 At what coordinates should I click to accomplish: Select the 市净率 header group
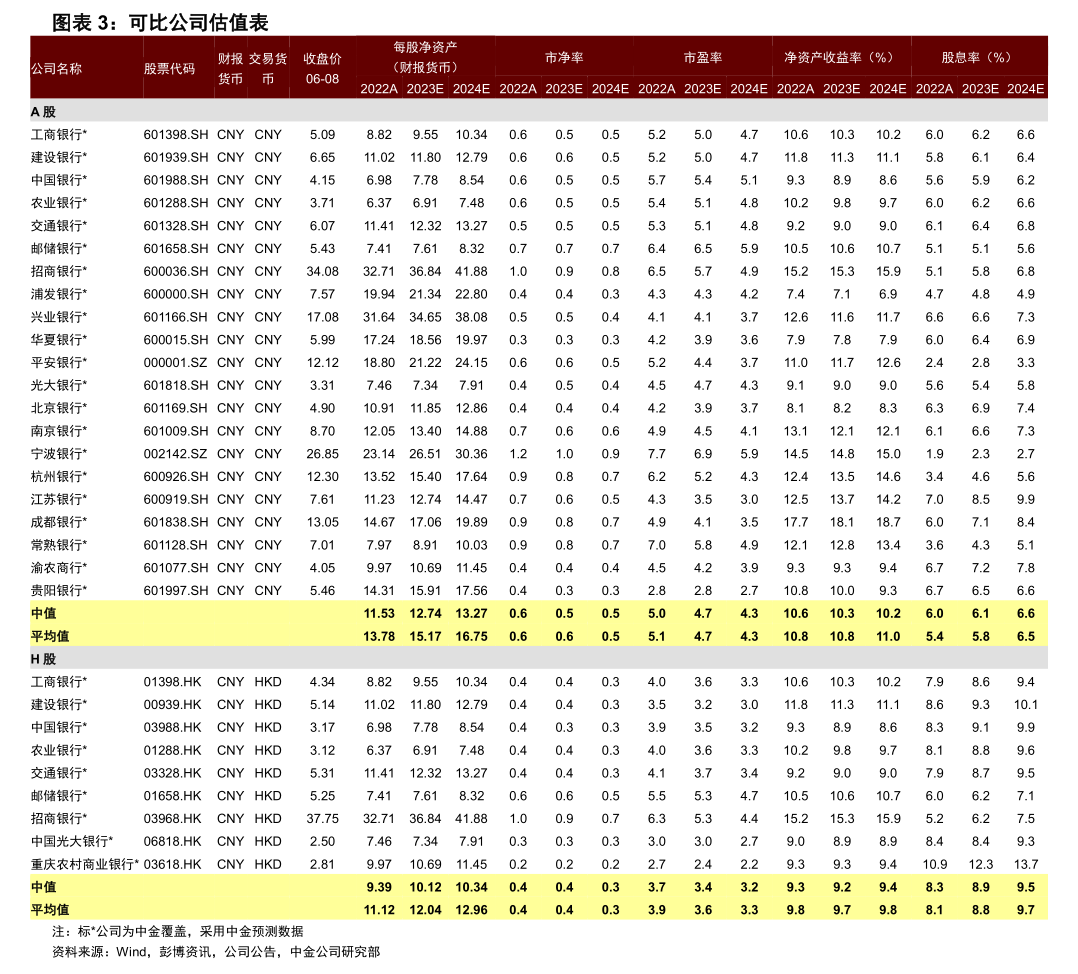pyautogui.click(x=564, y=58)
